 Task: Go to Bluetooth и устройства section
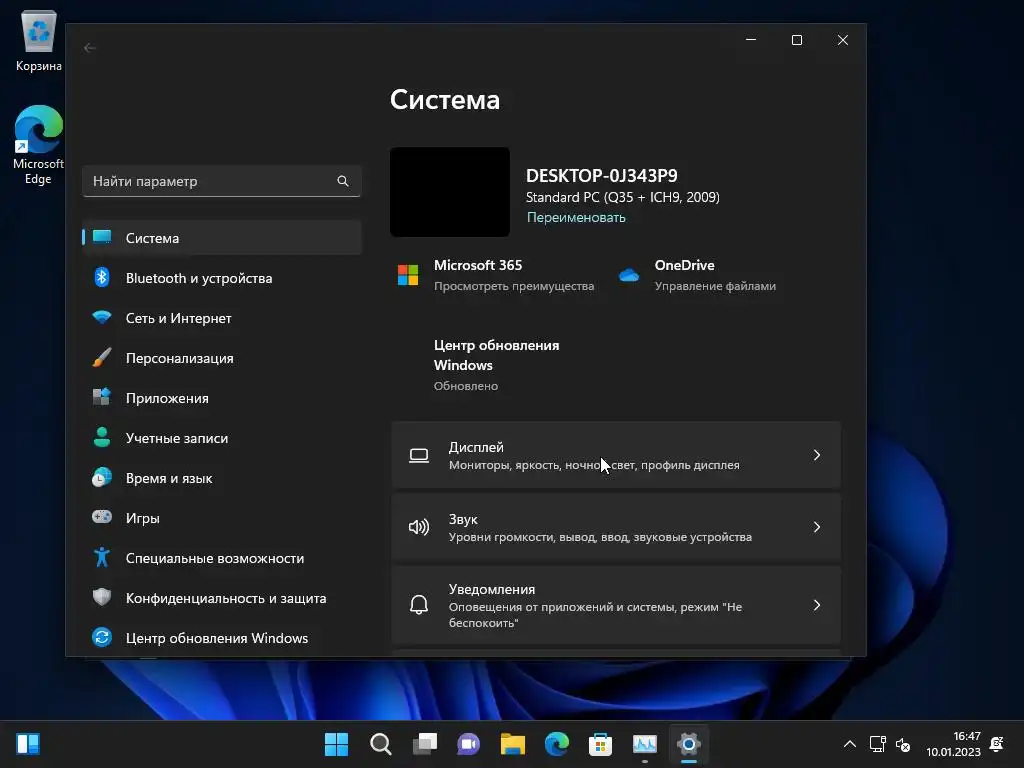point(222,278)
